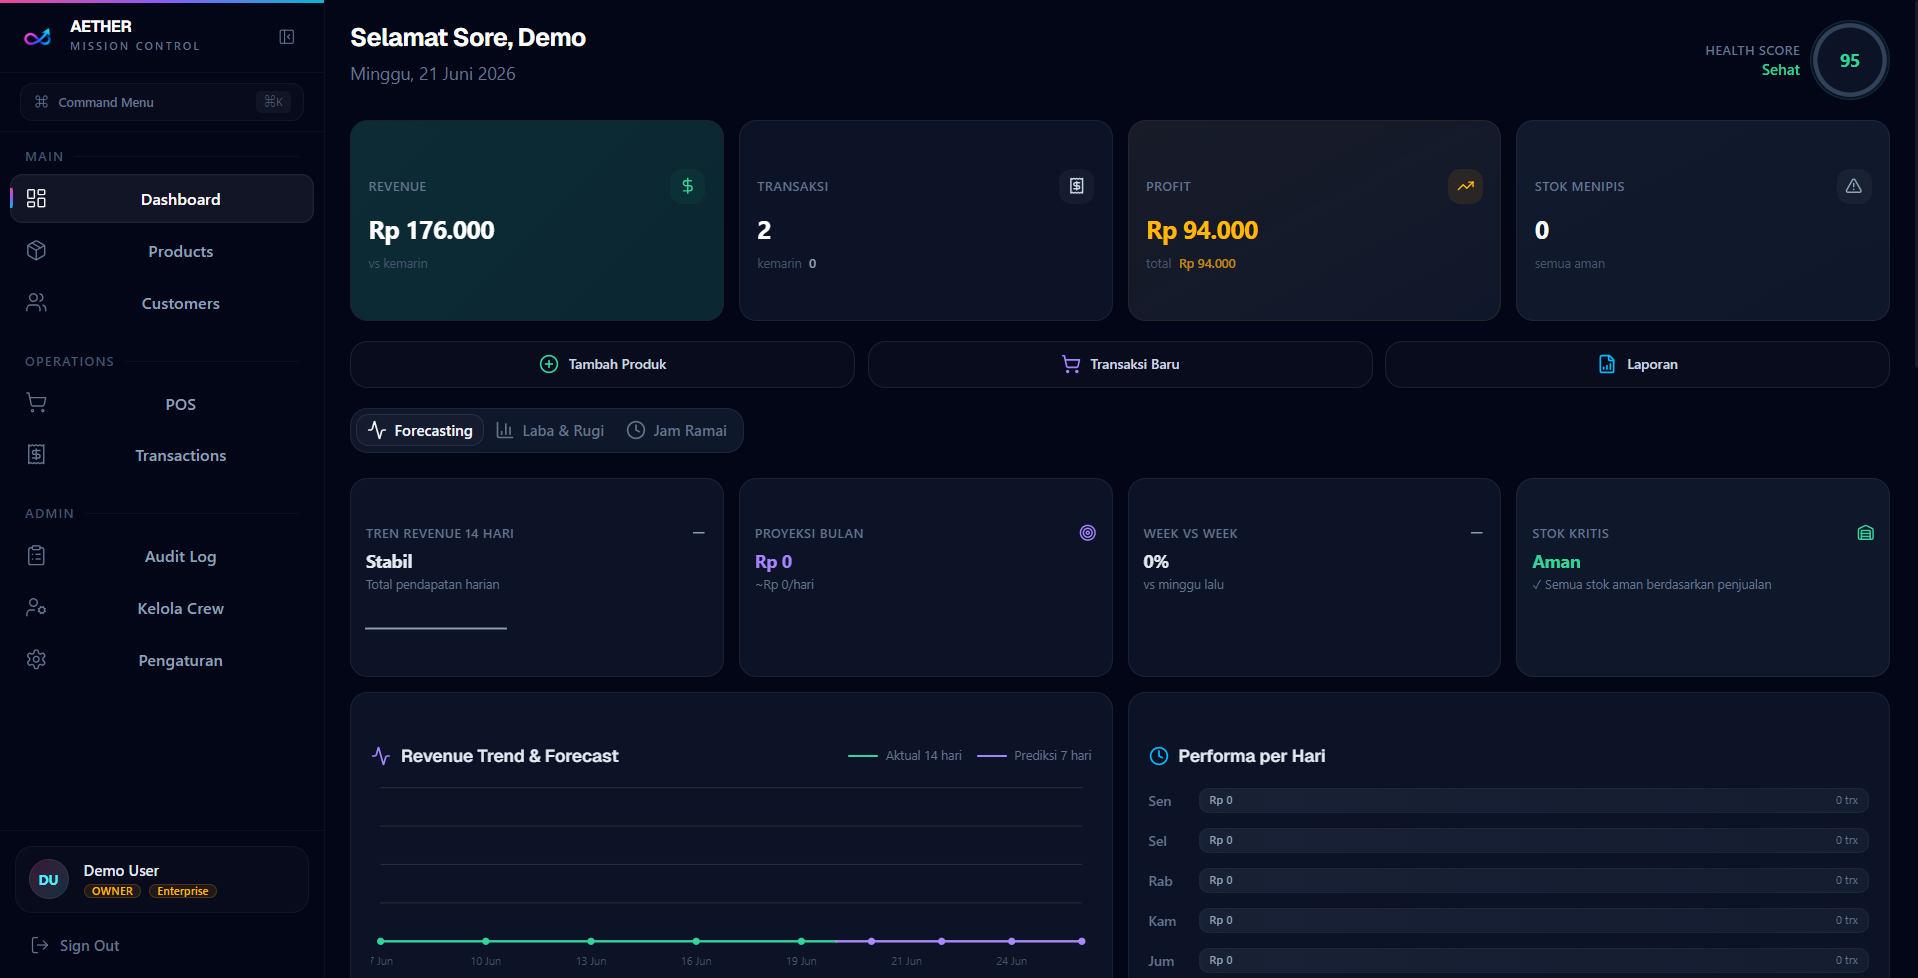Screen dimensions: 1918x978
Task: Click the Aether infinity logo
Action: click(38, 38)
